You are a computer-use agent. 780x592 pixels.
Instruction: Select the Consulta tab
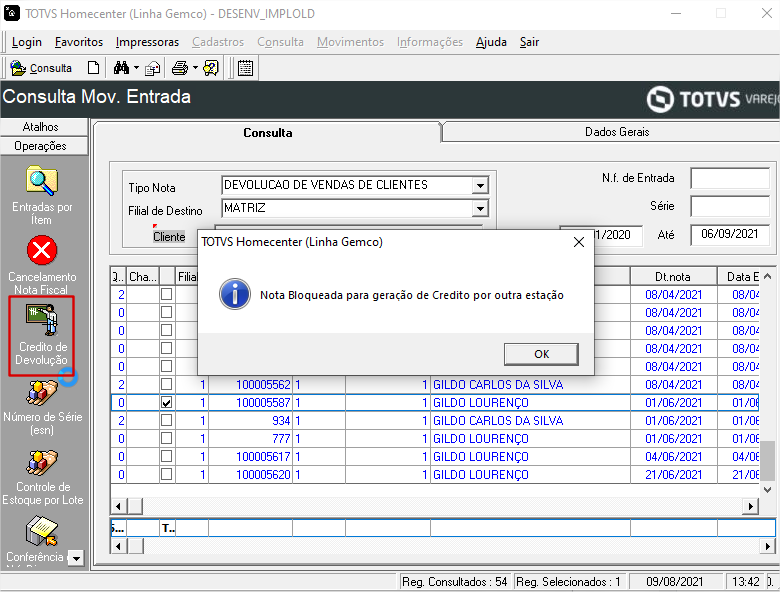pos(268,133)
